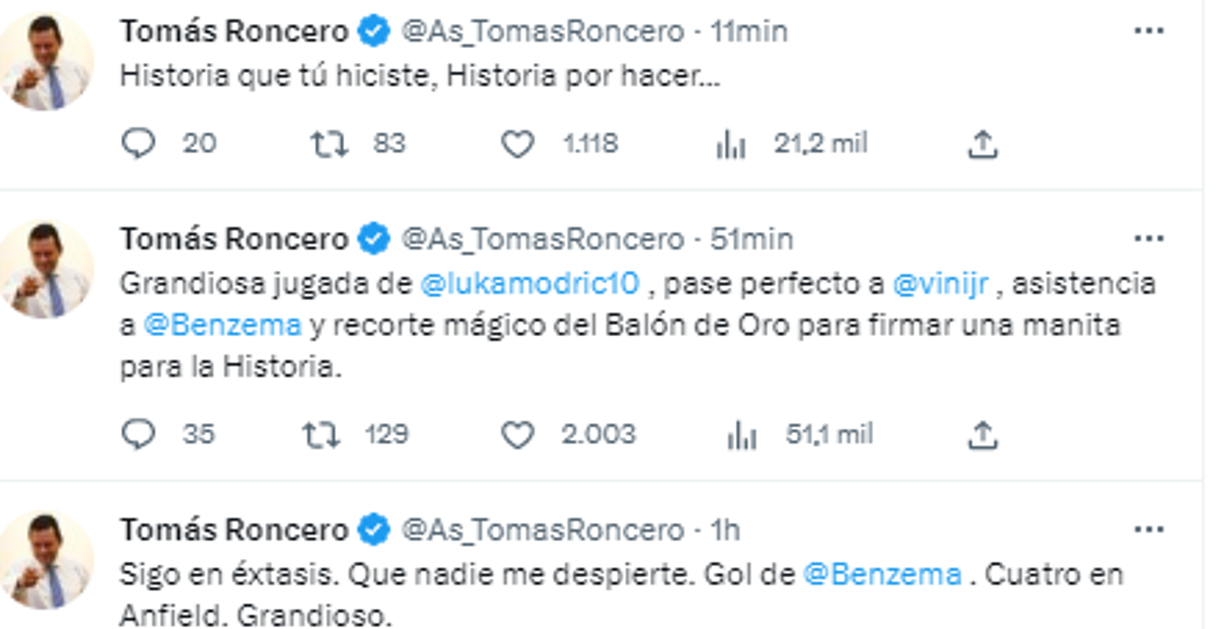Like the Historia que tú hiciste tweet
The image size is (1224, 629).
click(x=520, y=144)
